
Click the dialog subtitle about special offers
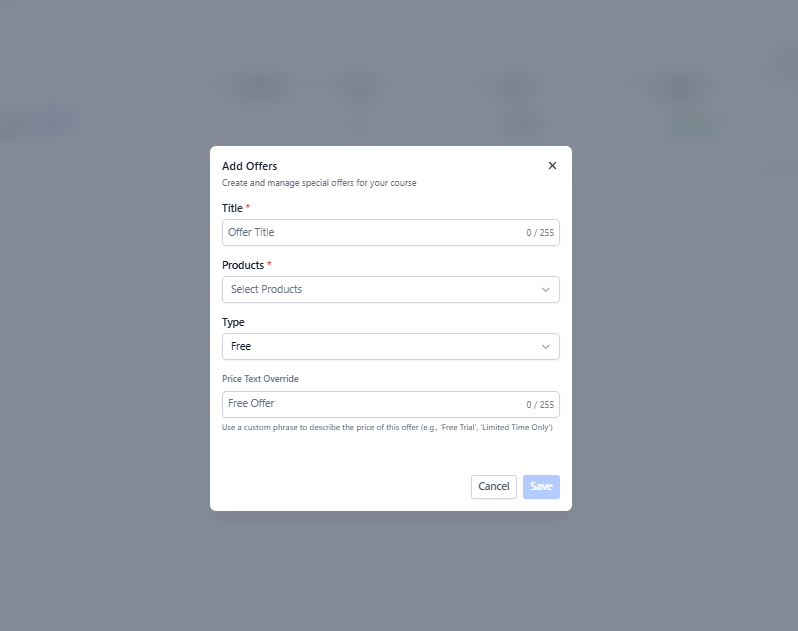(x=319, y=183)
